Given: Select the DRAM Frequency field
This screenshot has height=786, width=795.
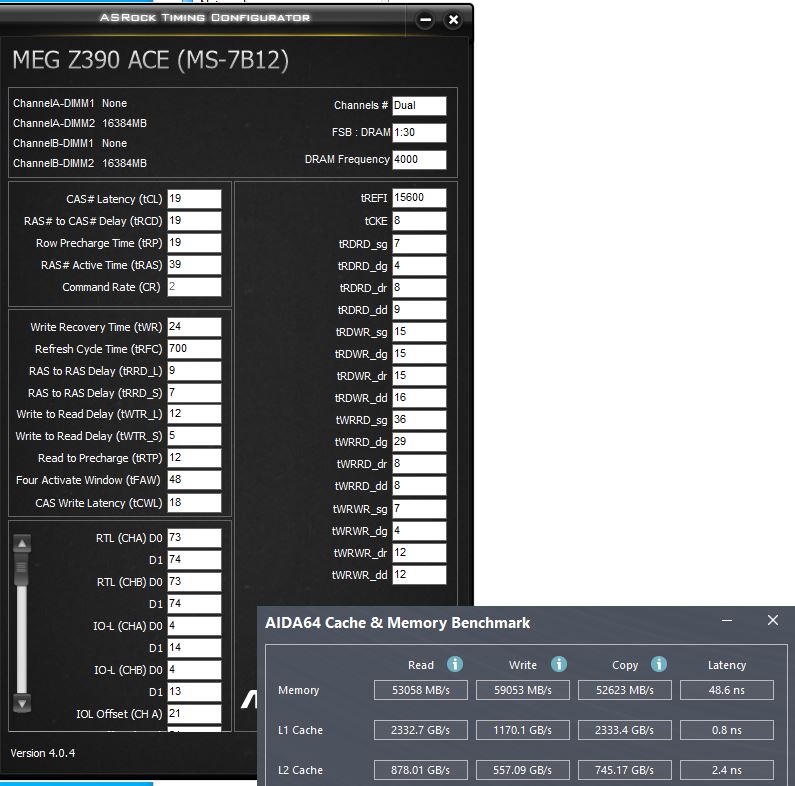Looking at the screenshot, I should click(x=419, y=159).
